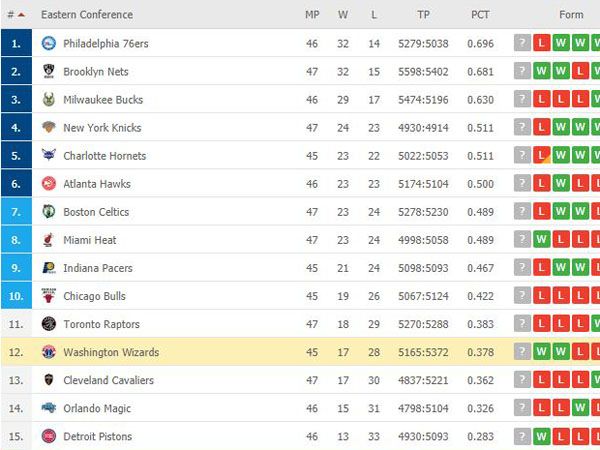Click the Milwaukee Bucks team logo
The width and height of the screenshot is (600, 450).
point(49,99)
